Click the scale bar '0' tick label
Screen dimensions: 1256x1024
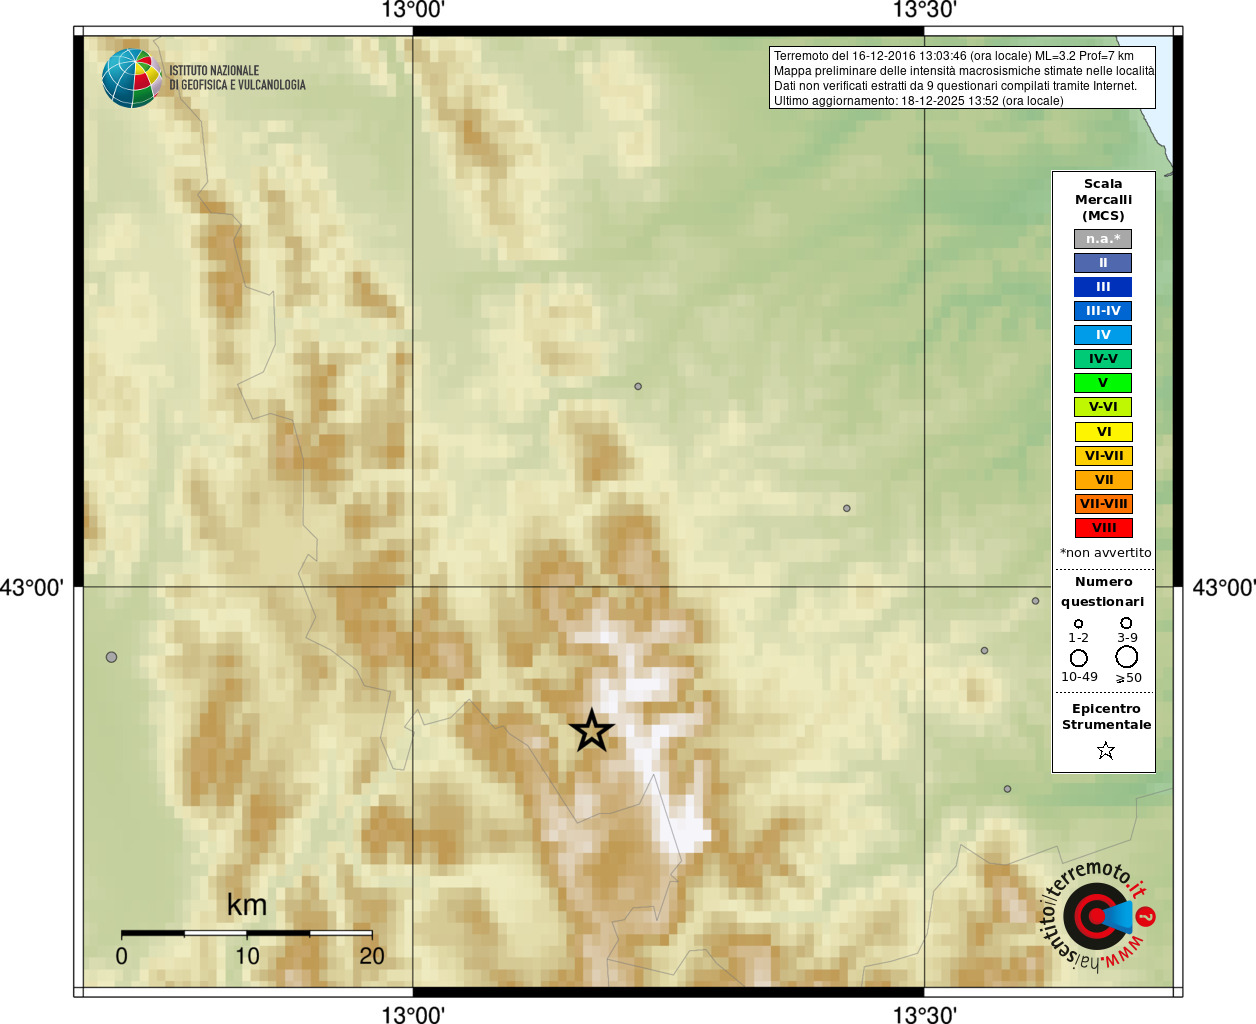[121, 956]
